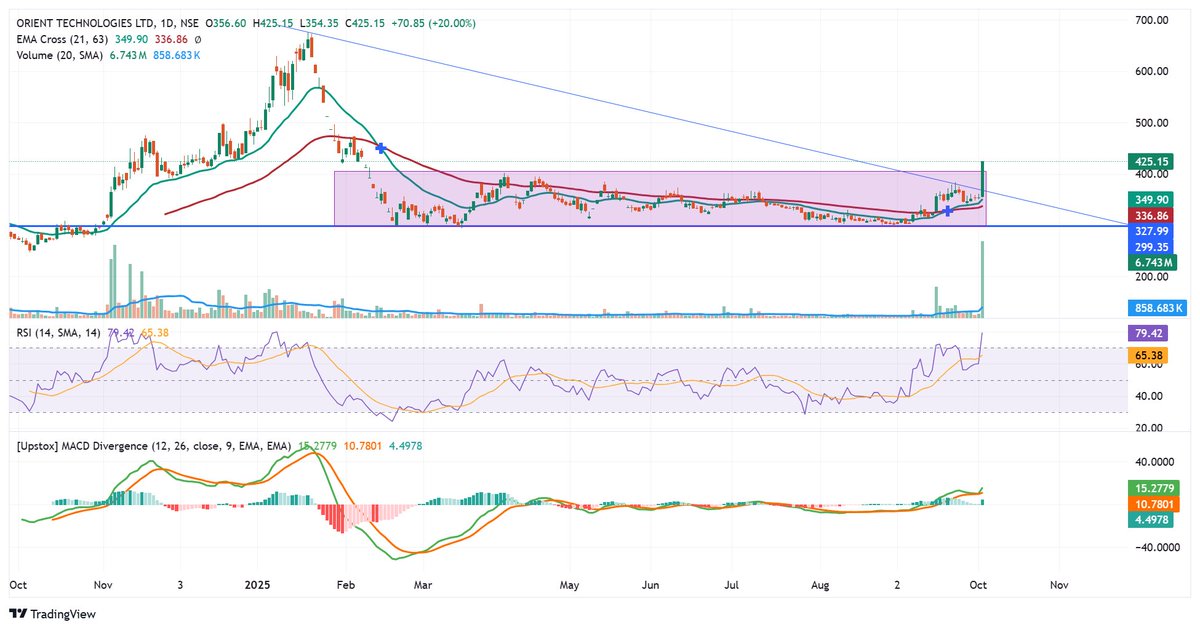Click the EMA cross marker in September
This screenshot has width=1200, height=630.
tap(947, 212)
